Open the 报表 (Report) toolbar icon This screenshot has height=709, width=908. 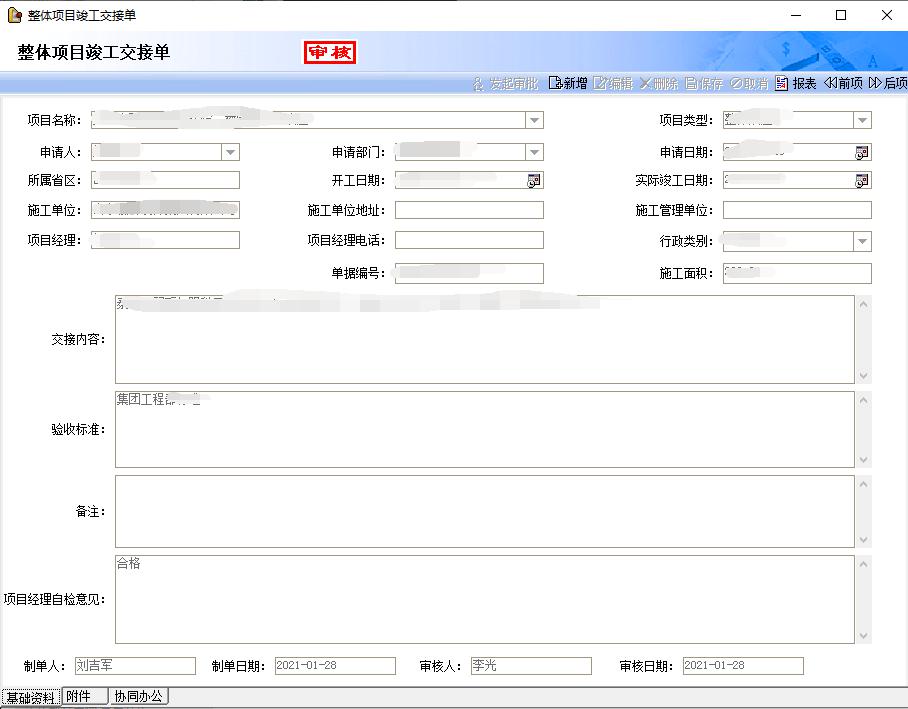[795, 84]
